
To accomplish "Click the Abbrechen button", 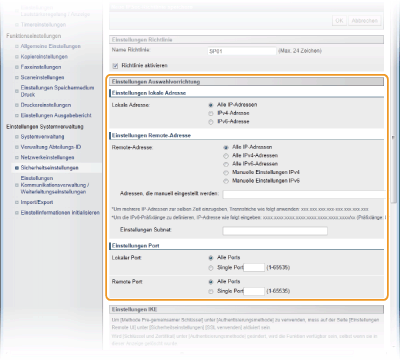I will 365,21.
